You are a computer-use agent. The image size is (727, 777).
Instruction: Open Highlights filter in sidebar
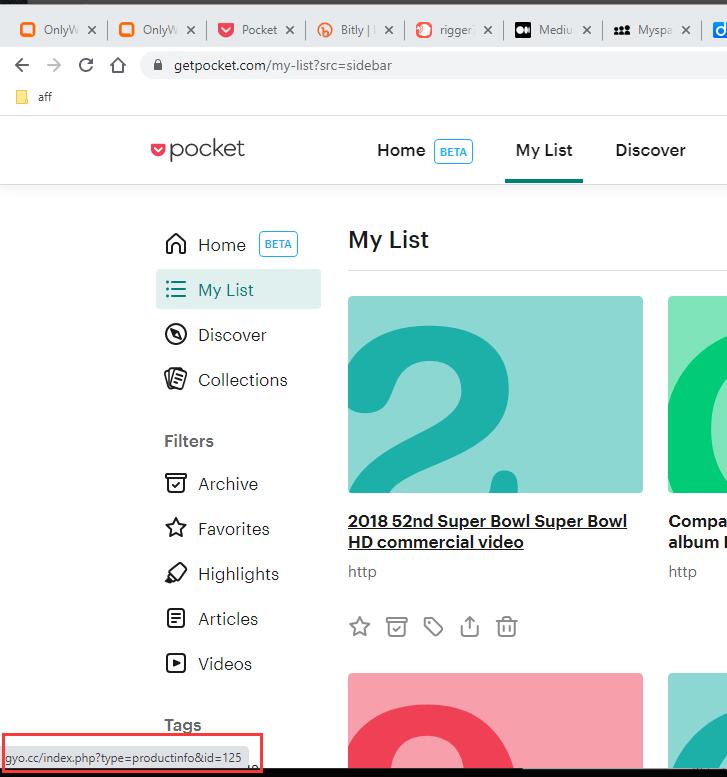pos(238,574)
